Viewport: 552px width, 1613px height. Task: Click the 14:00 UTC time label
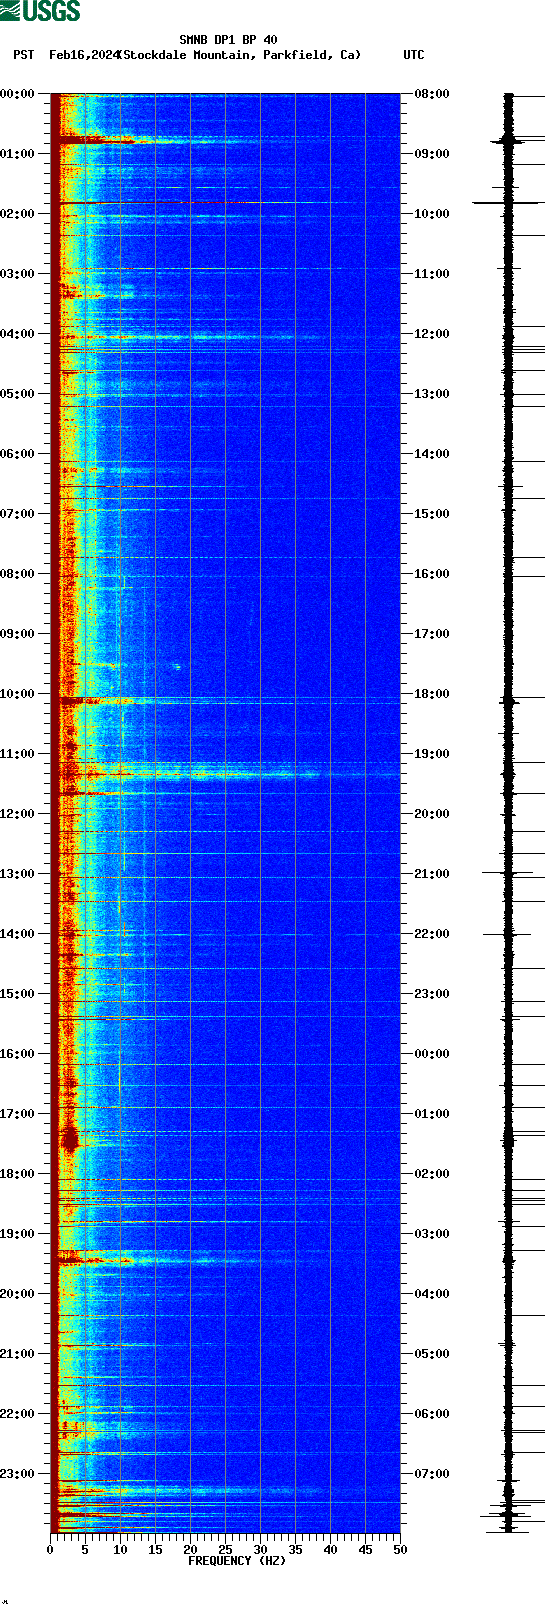(432, 454)
